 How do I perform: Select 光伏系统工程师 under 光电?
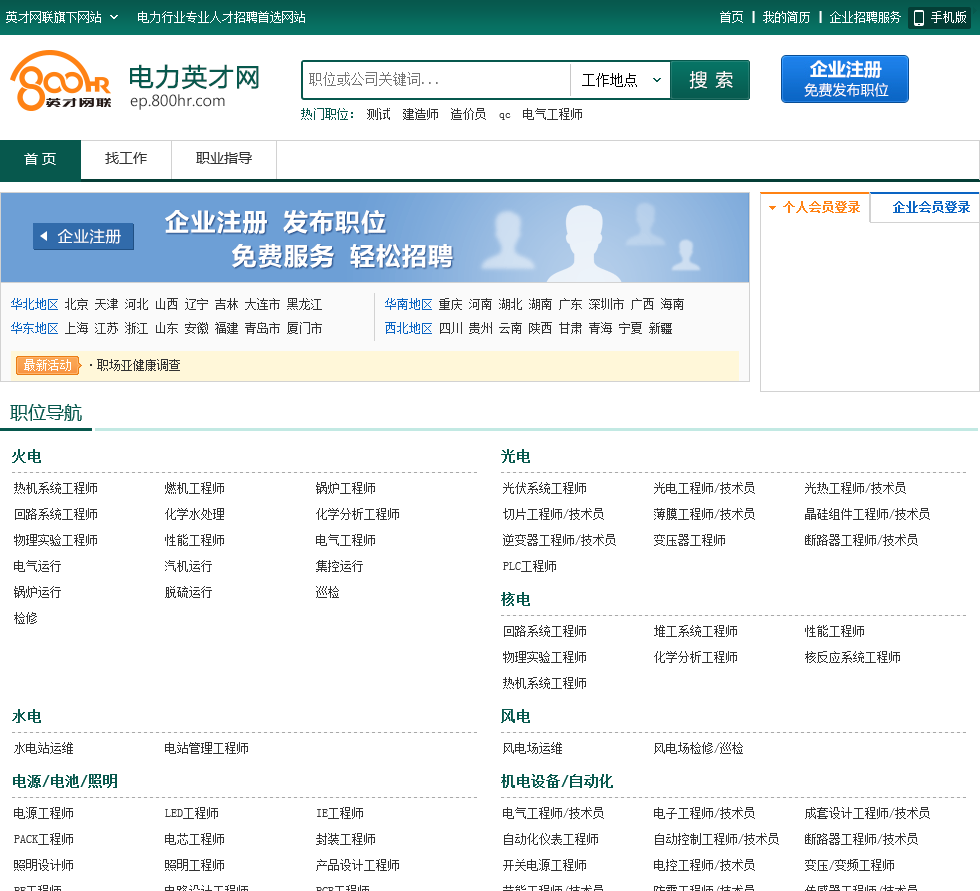[x=544, y=488]
